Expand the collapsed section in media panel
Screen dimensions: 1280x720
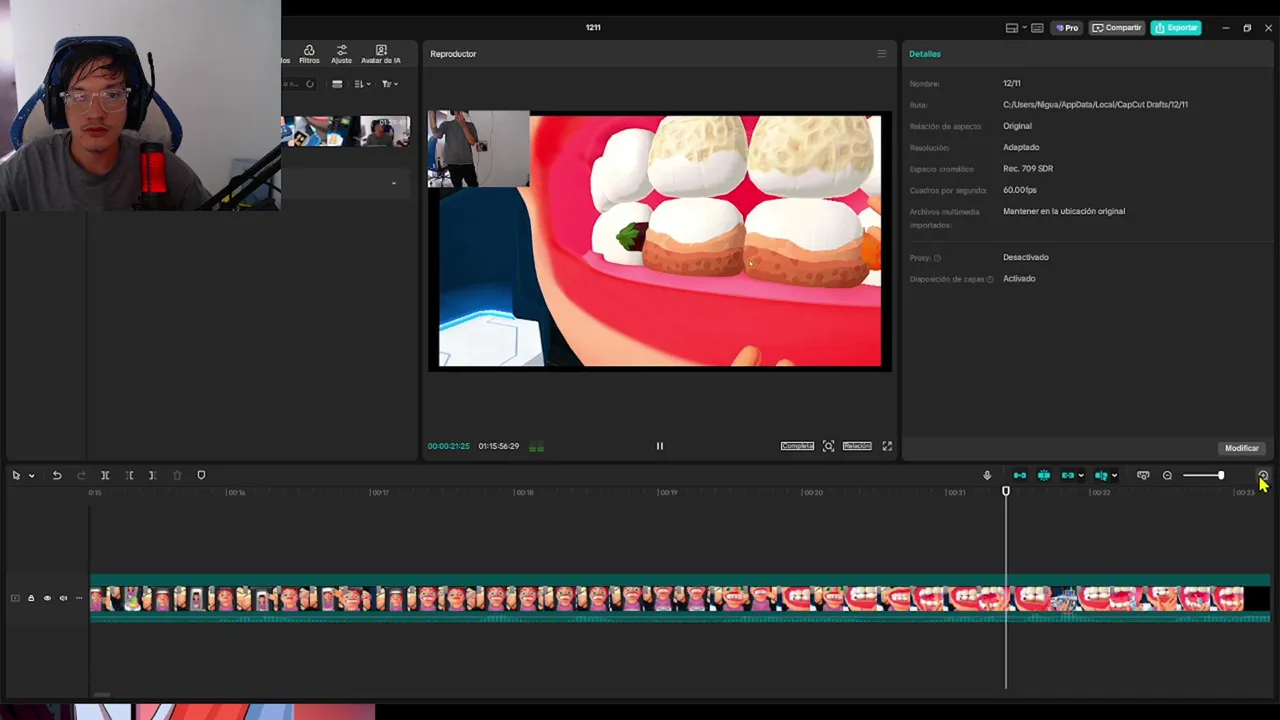pos(393,183)
